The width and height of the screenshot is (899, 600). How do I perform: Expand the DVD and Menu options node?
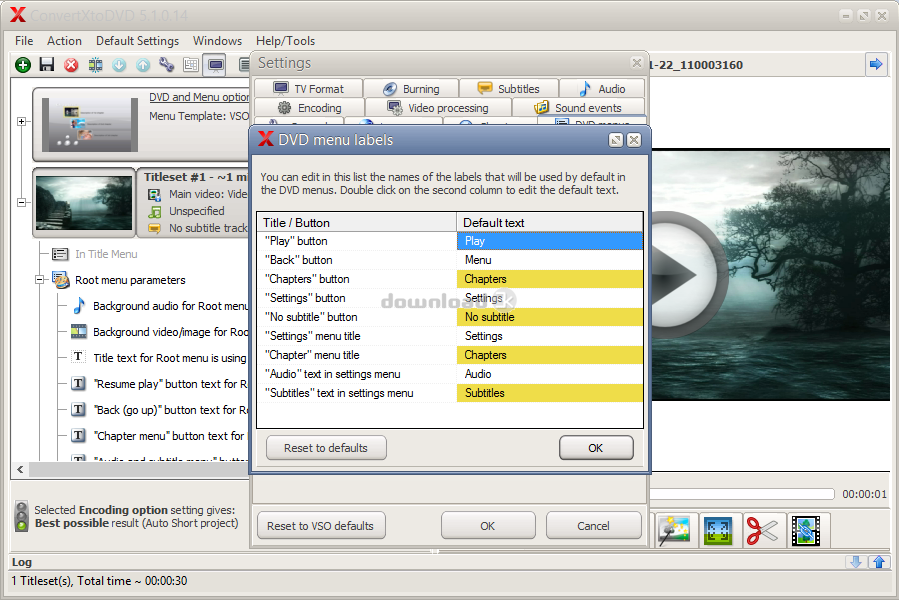pyautogui.click(x=21, y=122)
